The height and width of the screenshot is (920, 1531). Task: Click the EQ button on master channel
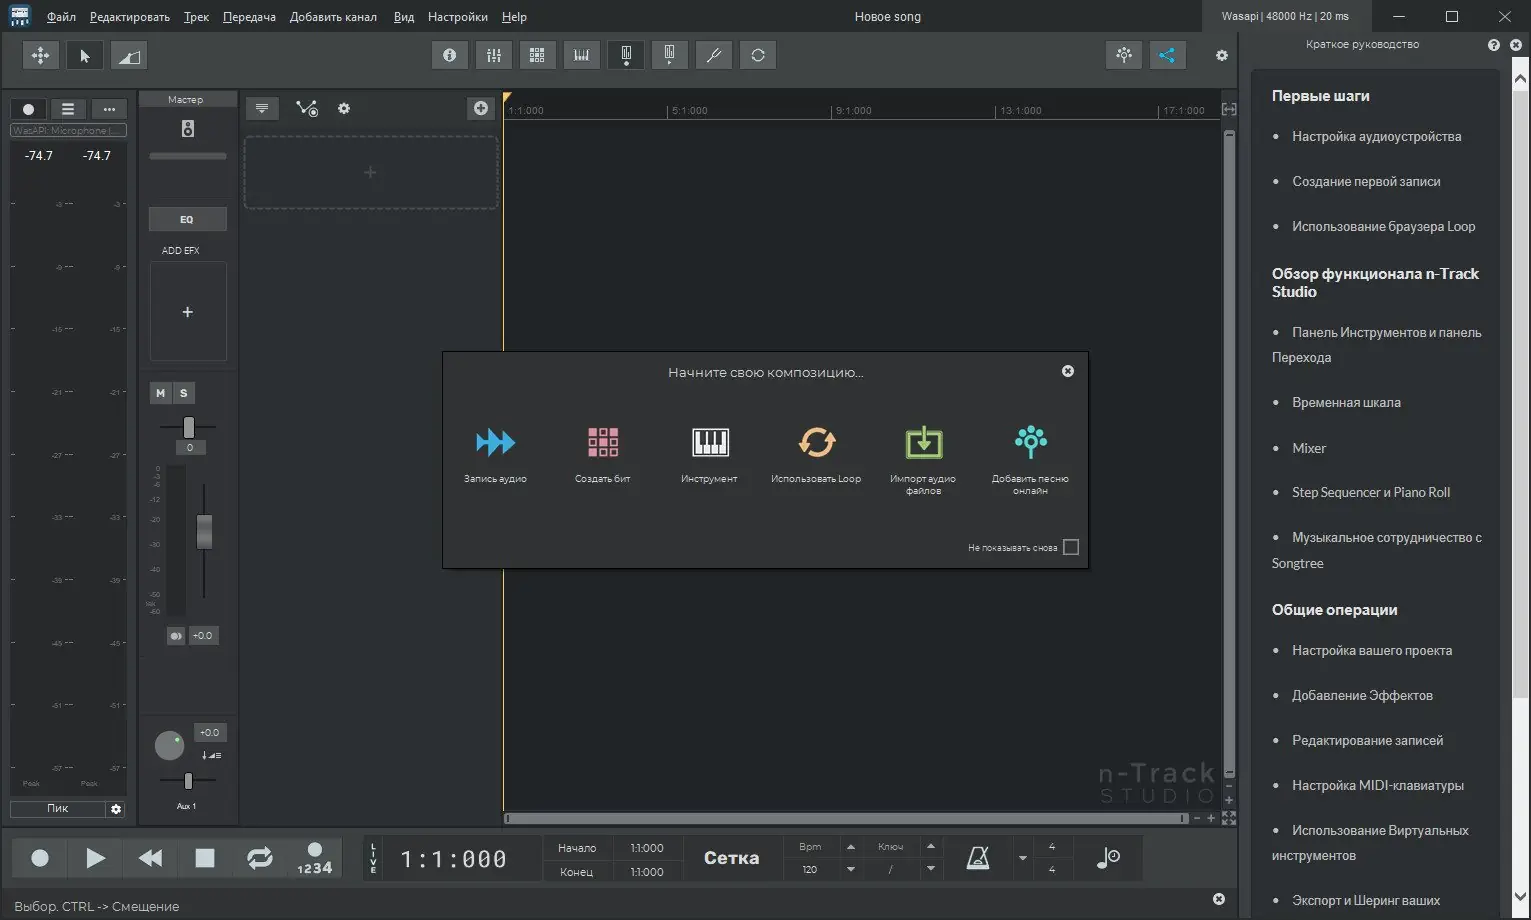pos(187,219)
